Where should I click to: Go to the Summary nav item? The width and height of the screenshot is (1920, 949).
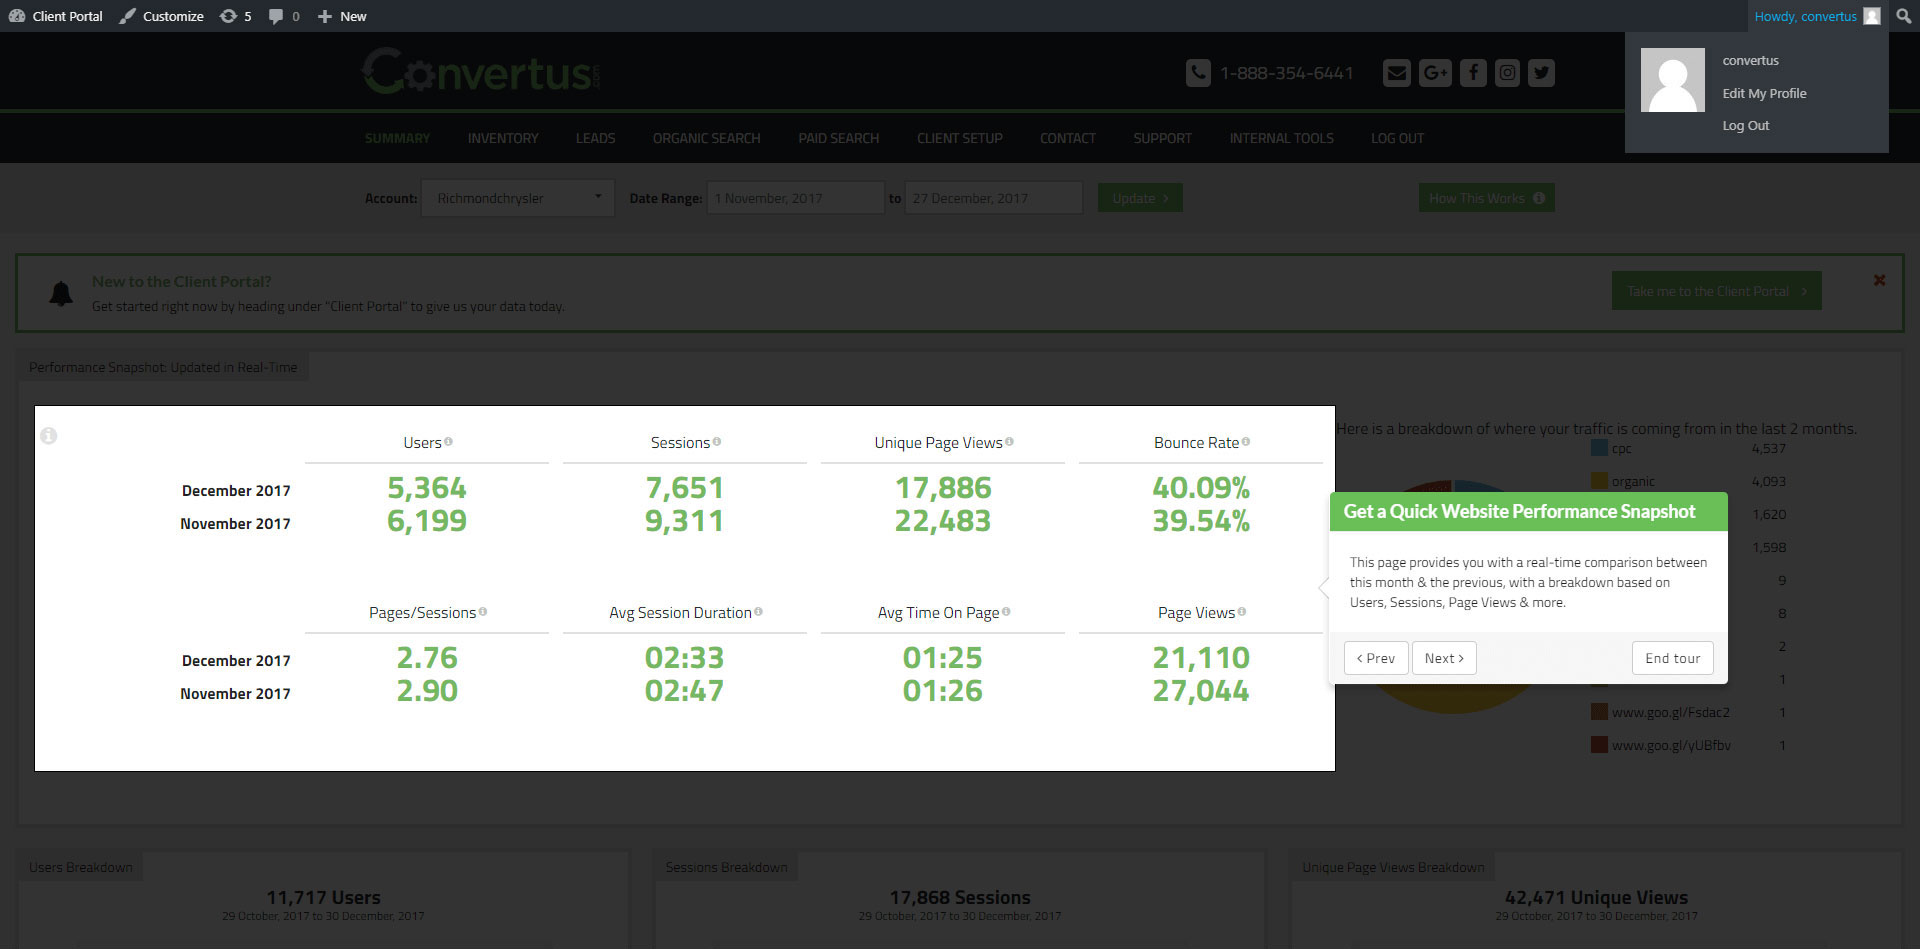coord(397,138)
